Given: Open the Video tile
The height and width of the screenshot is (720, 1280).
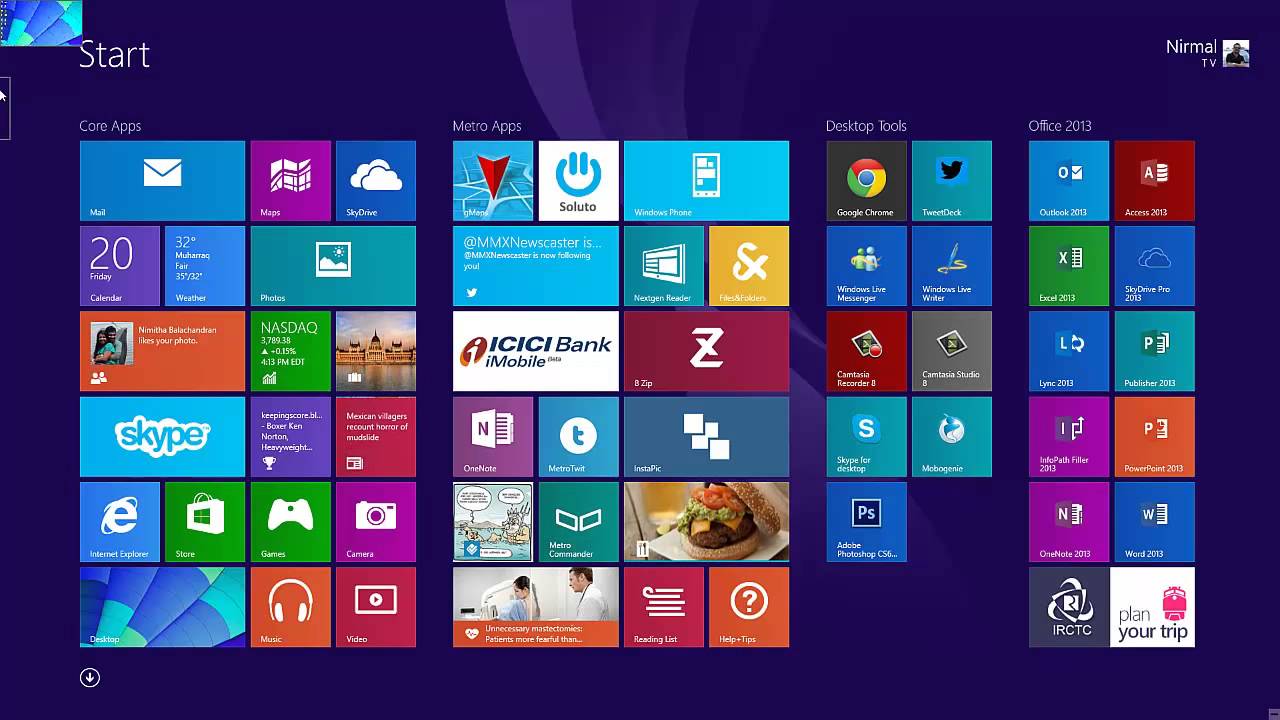Looking at the screenshot, I should tap(376, 607).
